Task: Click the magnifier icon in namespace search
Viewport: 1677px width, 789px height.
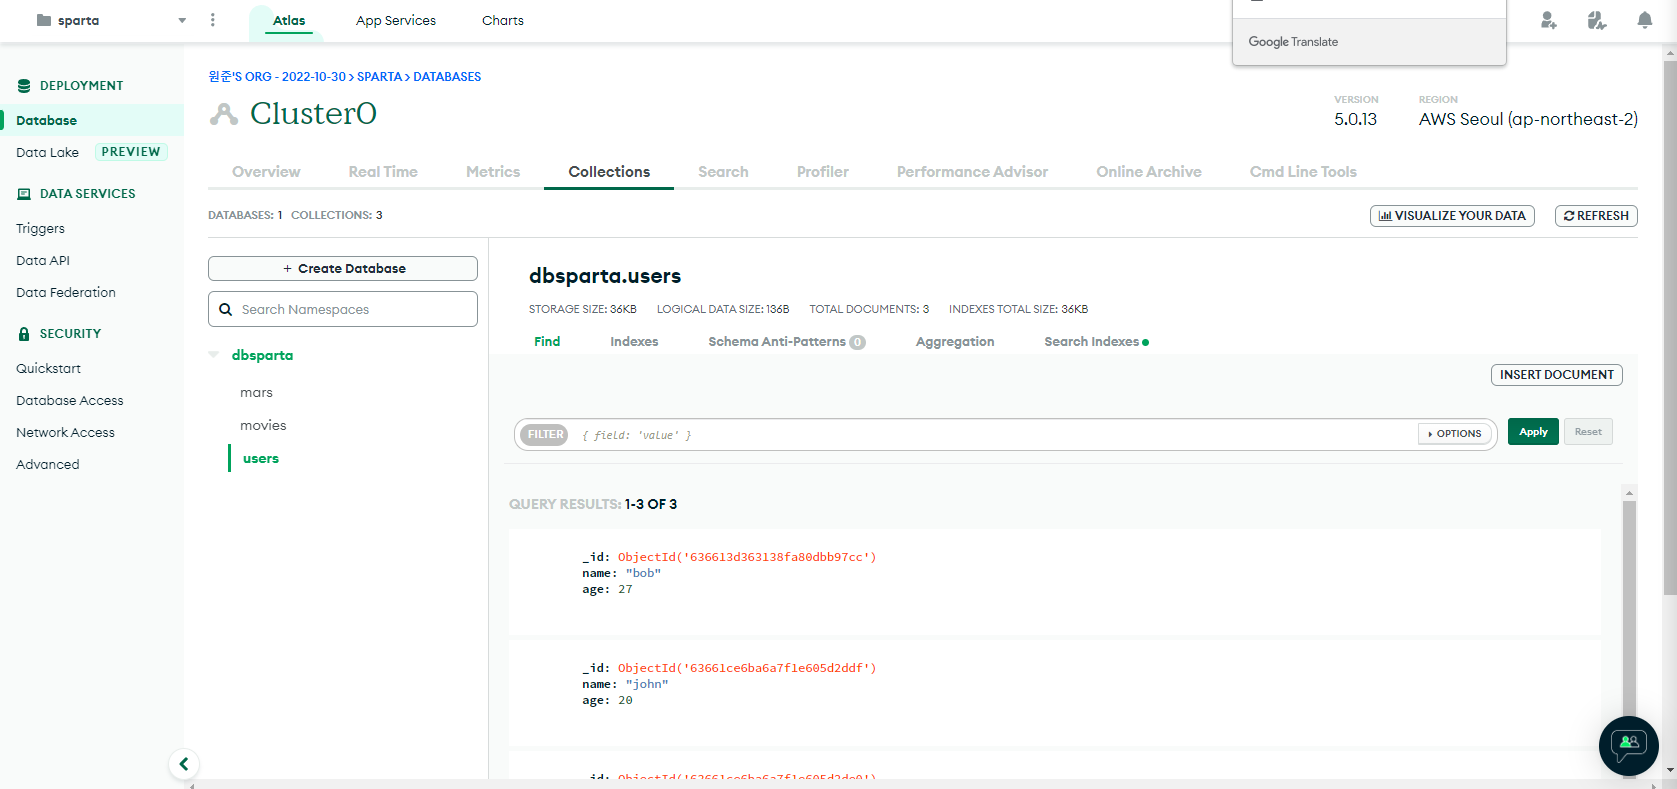Action: pyautogui.click(x=226, y=310)
